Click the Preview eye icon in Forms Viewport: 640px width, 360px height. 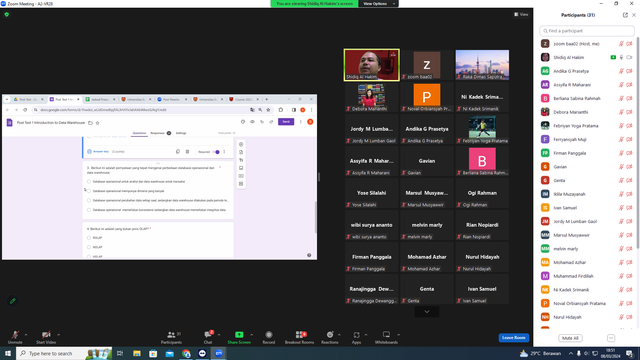[x=252, y=122]
